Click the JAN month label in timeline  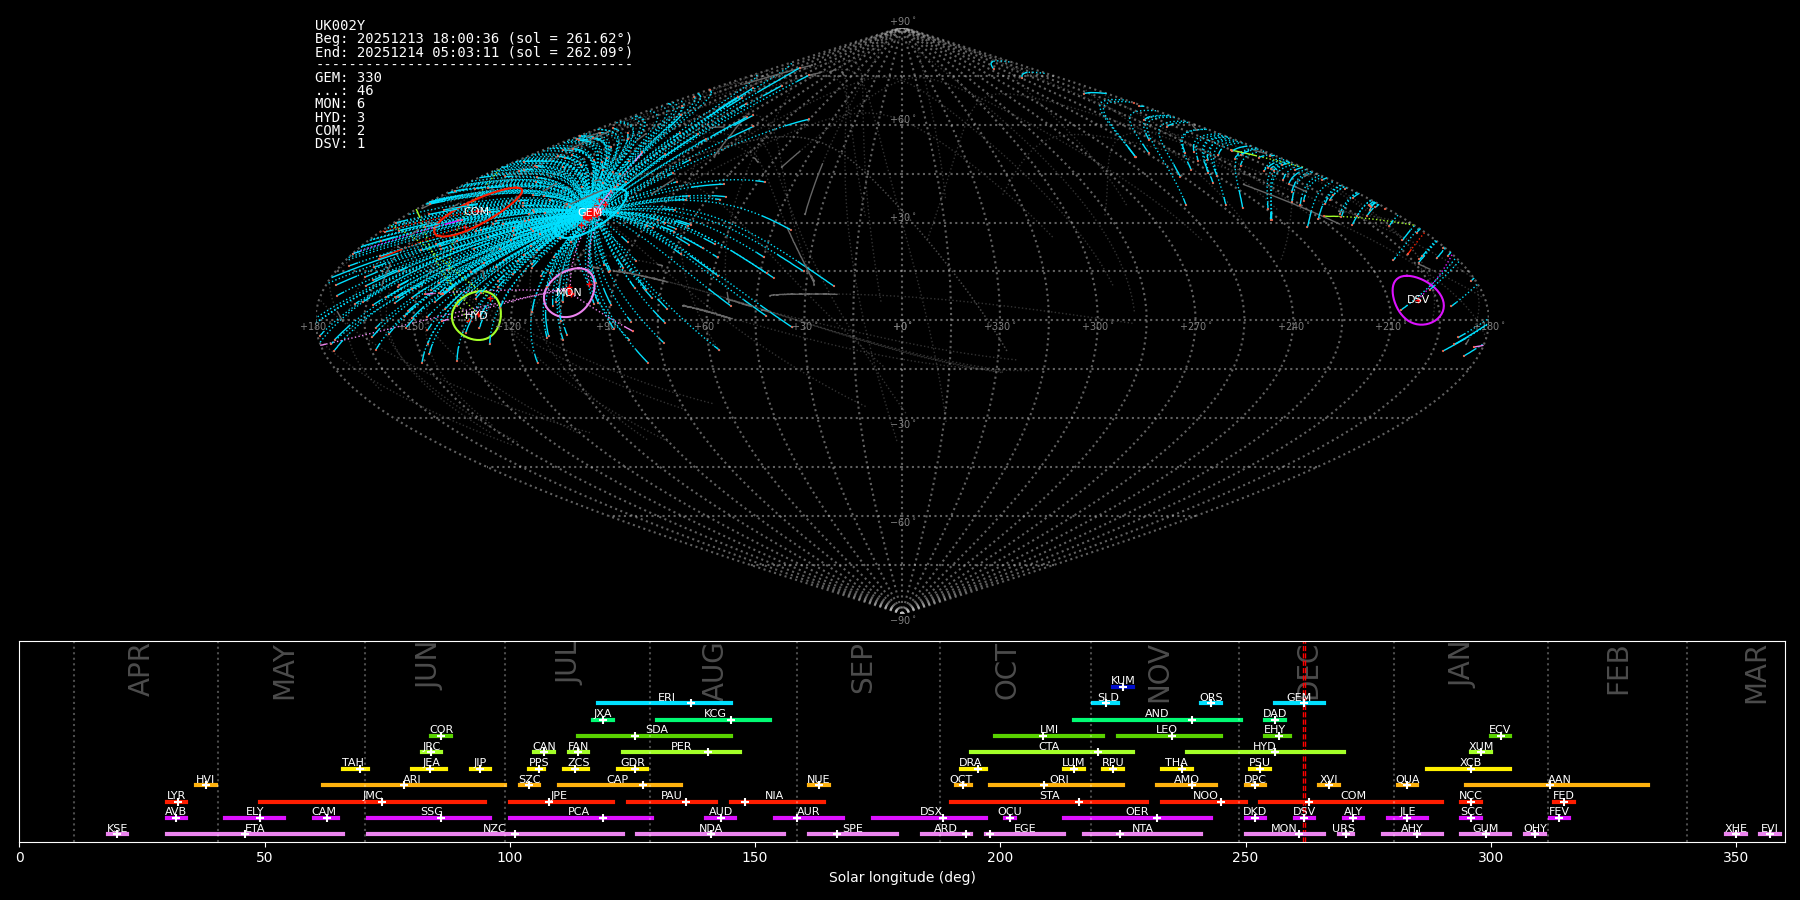(1460, 664)
